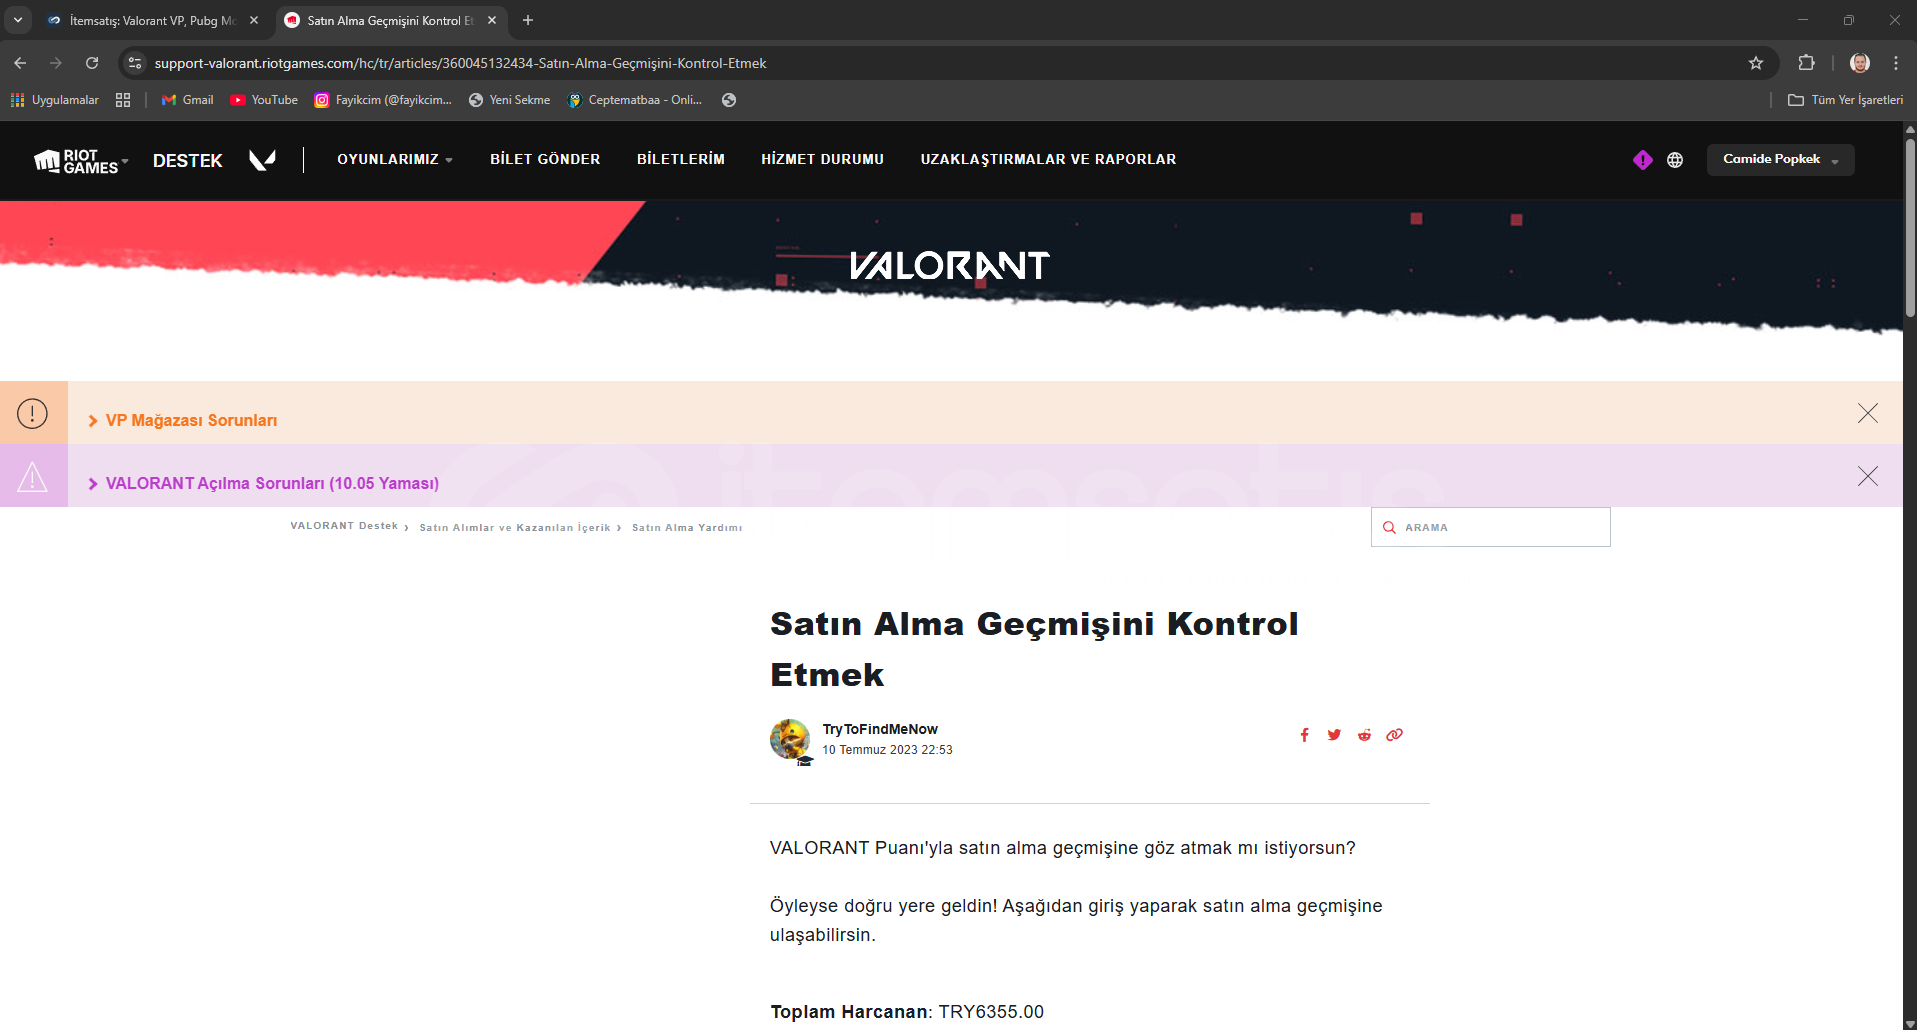Share article on Twitter
1917x1030 pixels.
[1334, 735]
